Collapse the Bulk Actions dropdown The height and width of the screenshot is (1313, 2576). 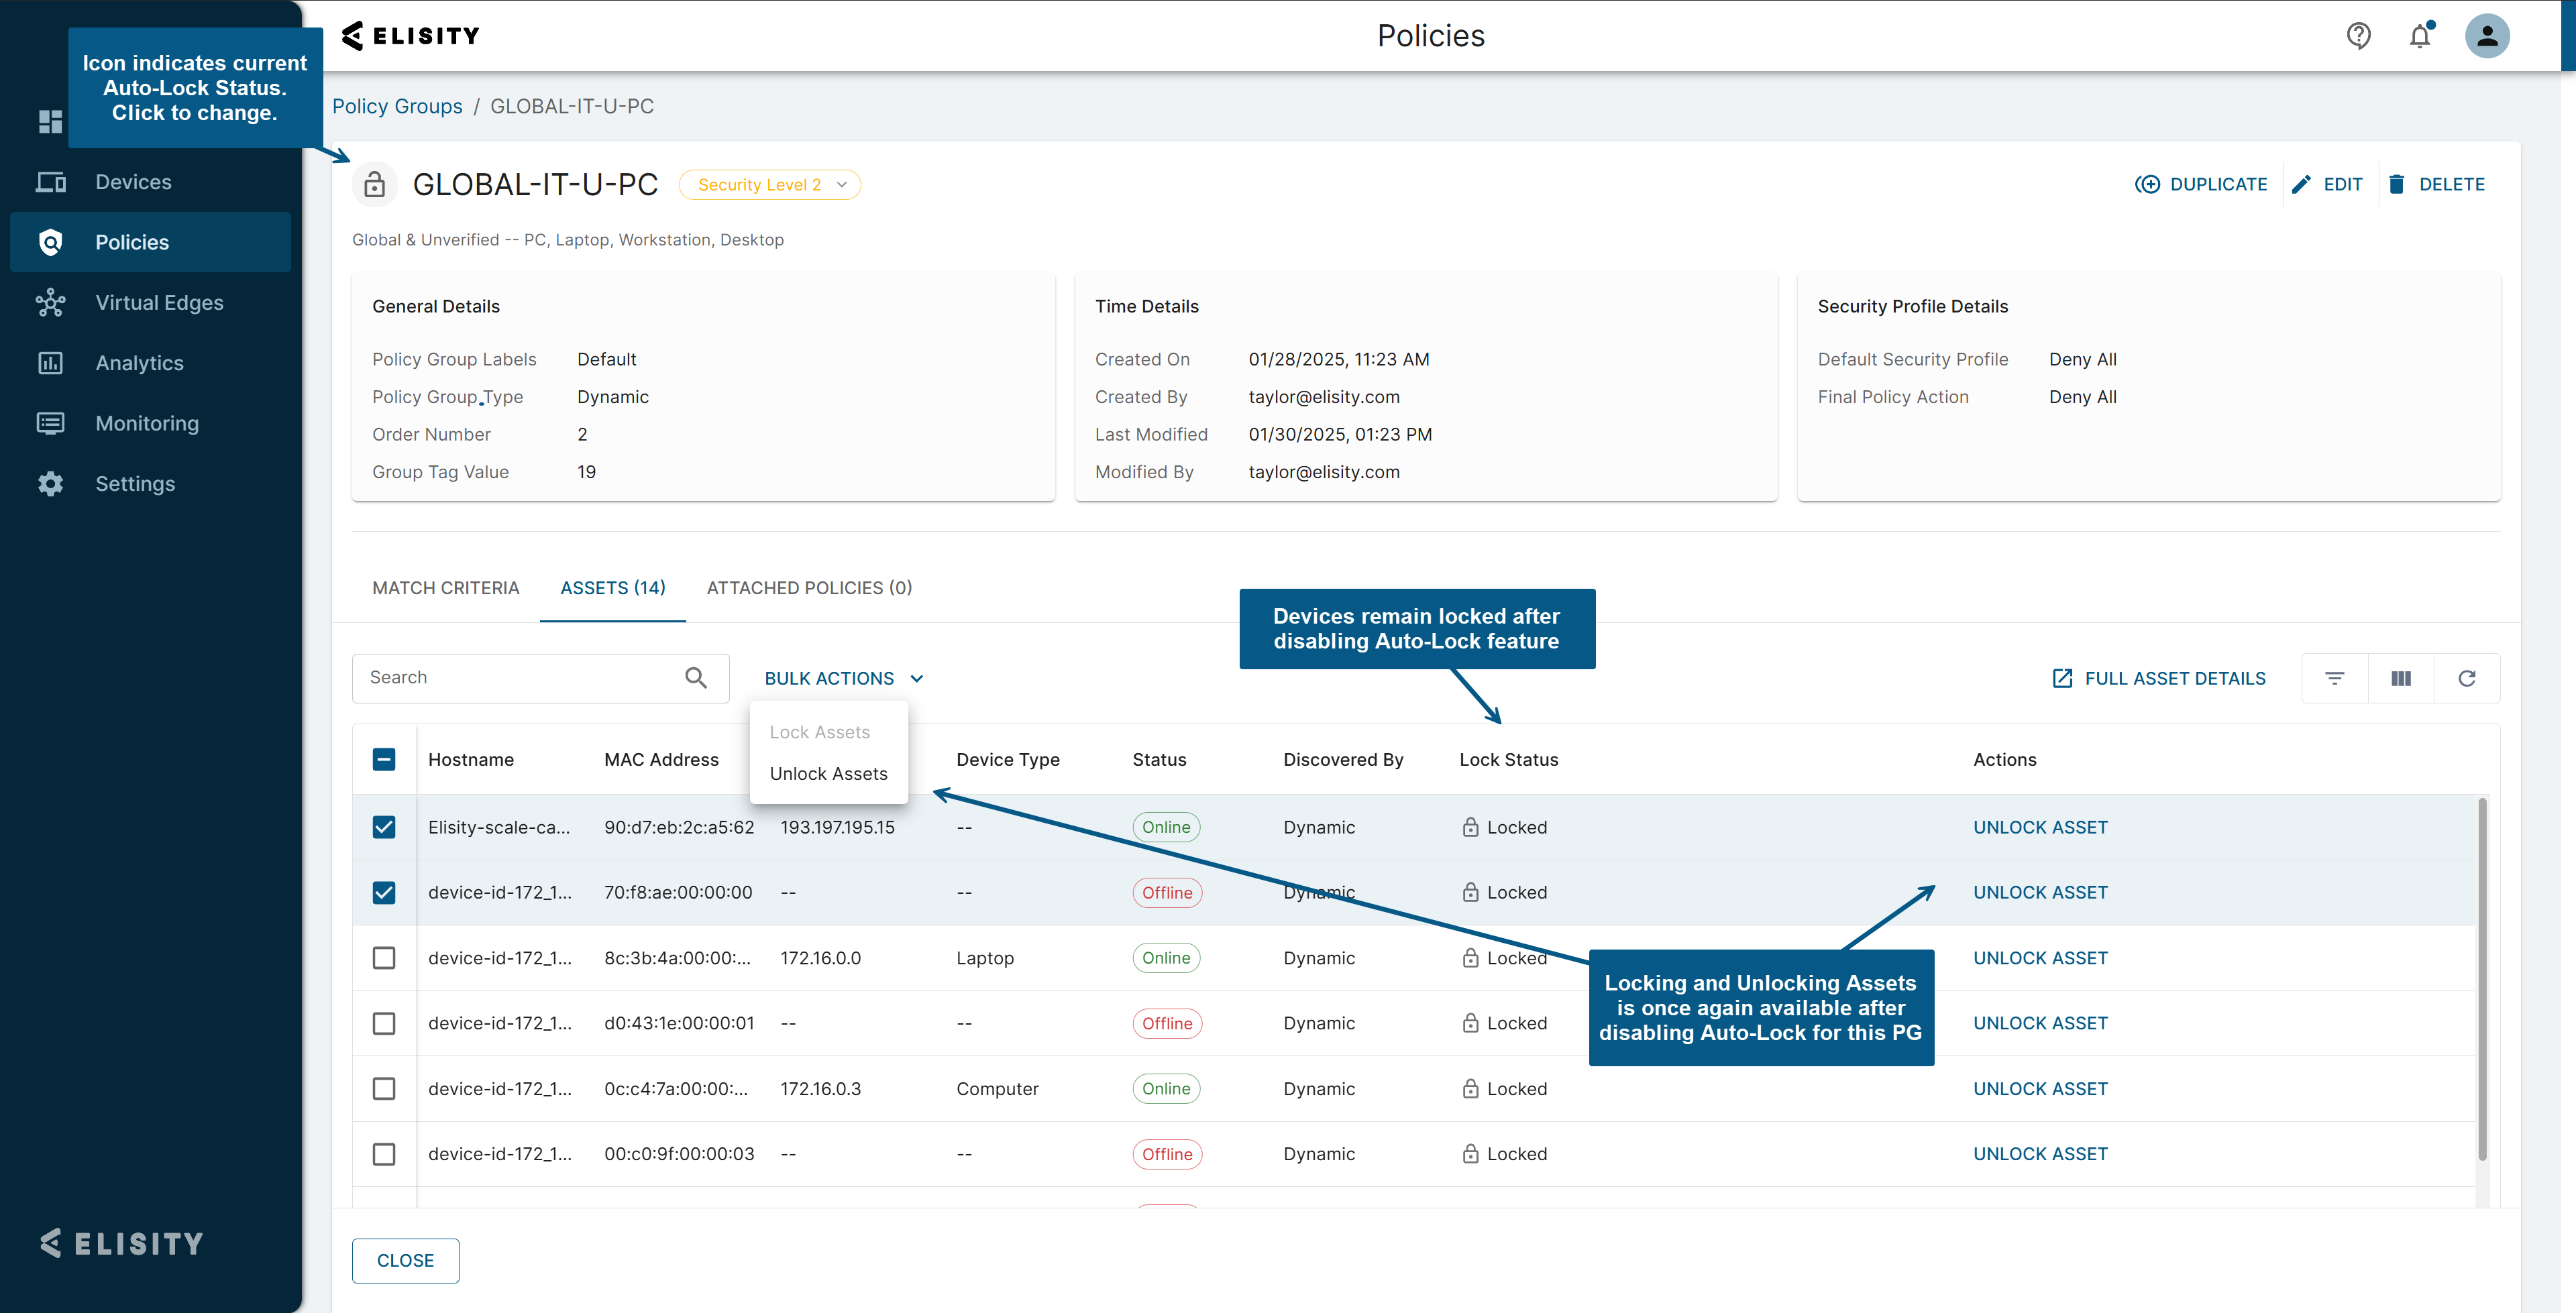[843, 678]
